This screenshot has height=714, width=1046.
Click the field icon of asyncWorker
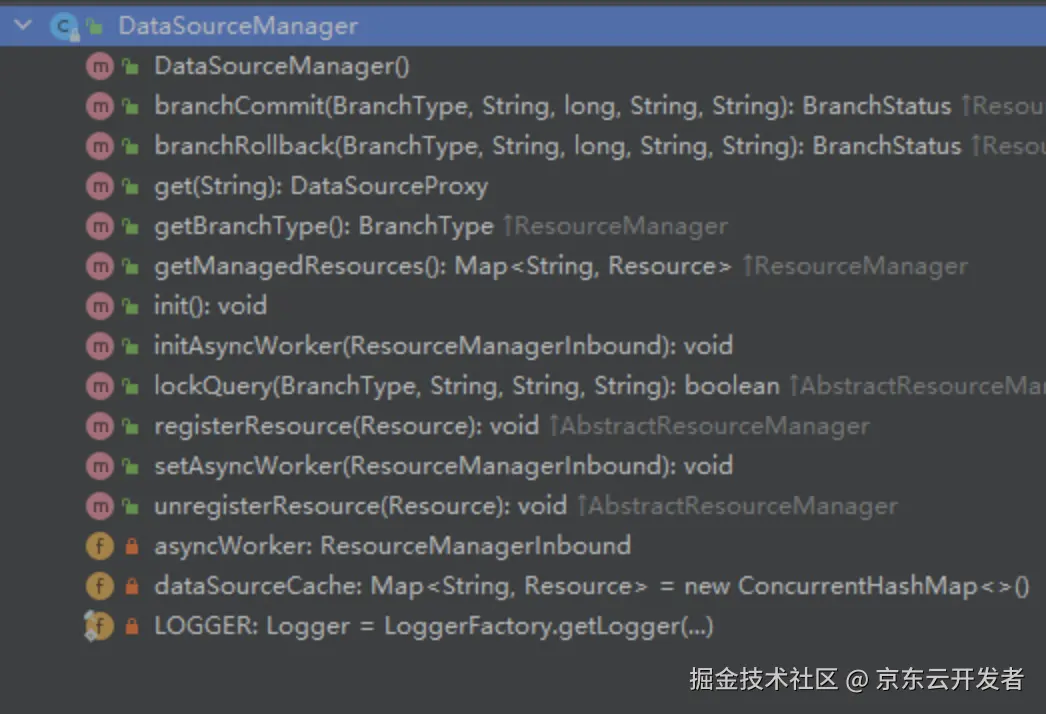tap(100, 547)
